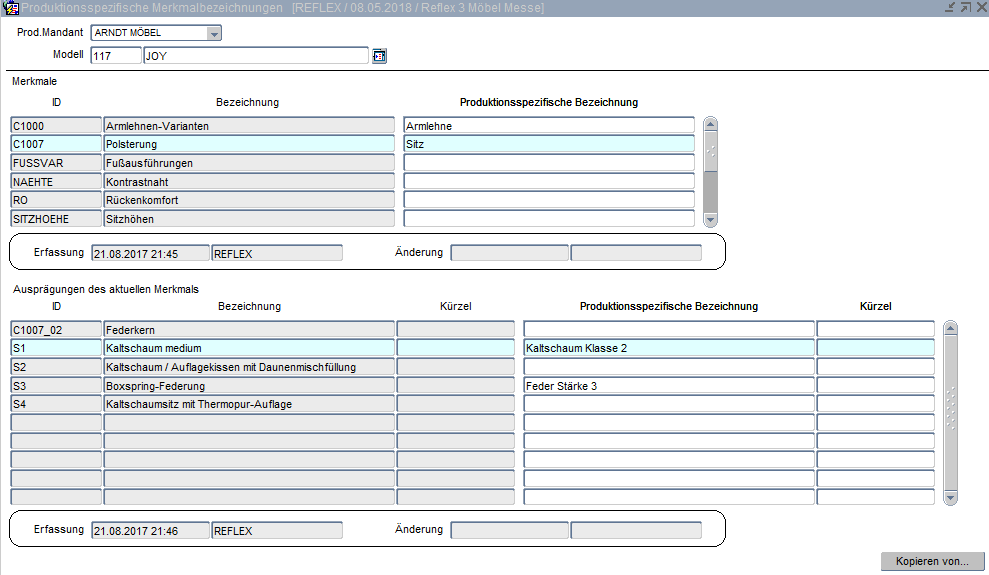The height and width of the screenshot is (575, 989).
Task: Select the S4 Kaltschaumsitz mit Thermopur-Auflage row
Action: point(249,404)
